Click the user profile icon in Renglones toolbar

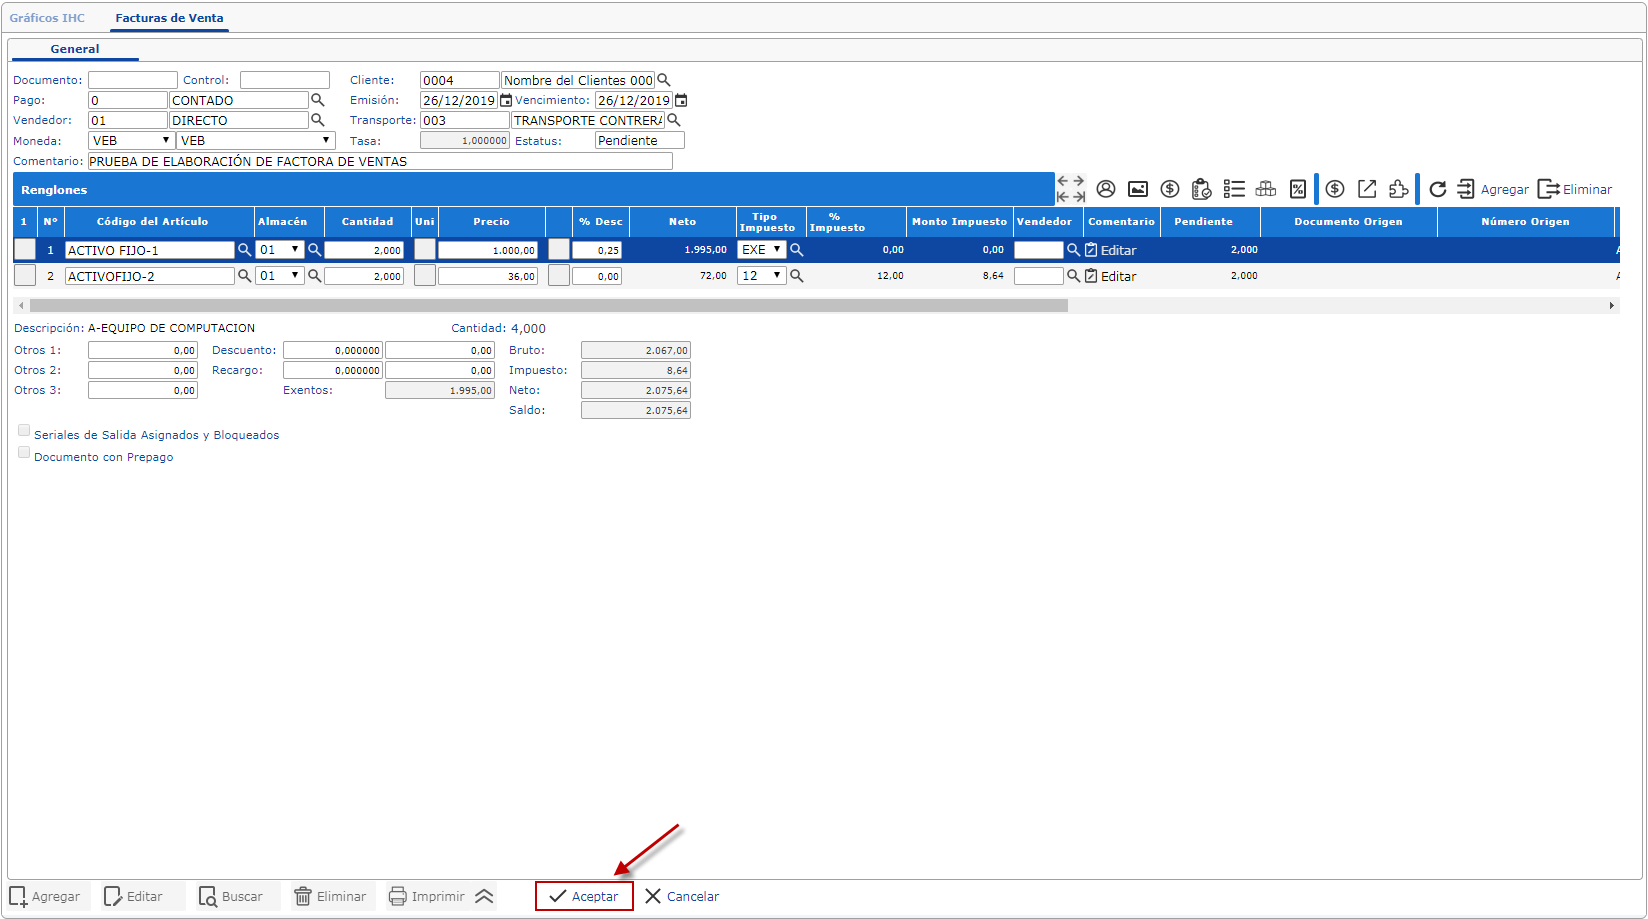coord(1105,189)
